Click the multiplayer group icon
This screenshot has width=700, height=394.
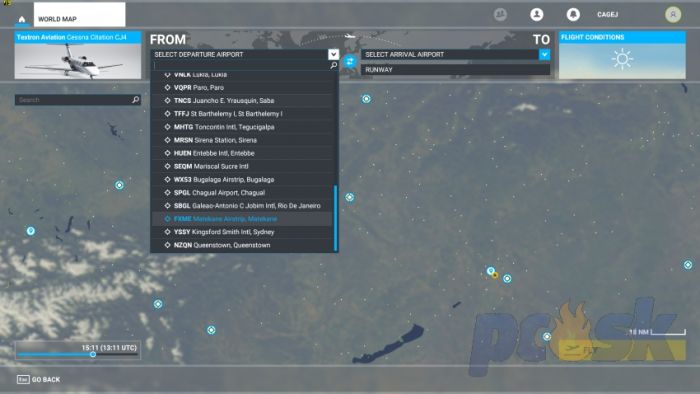[x=500, y=15]
